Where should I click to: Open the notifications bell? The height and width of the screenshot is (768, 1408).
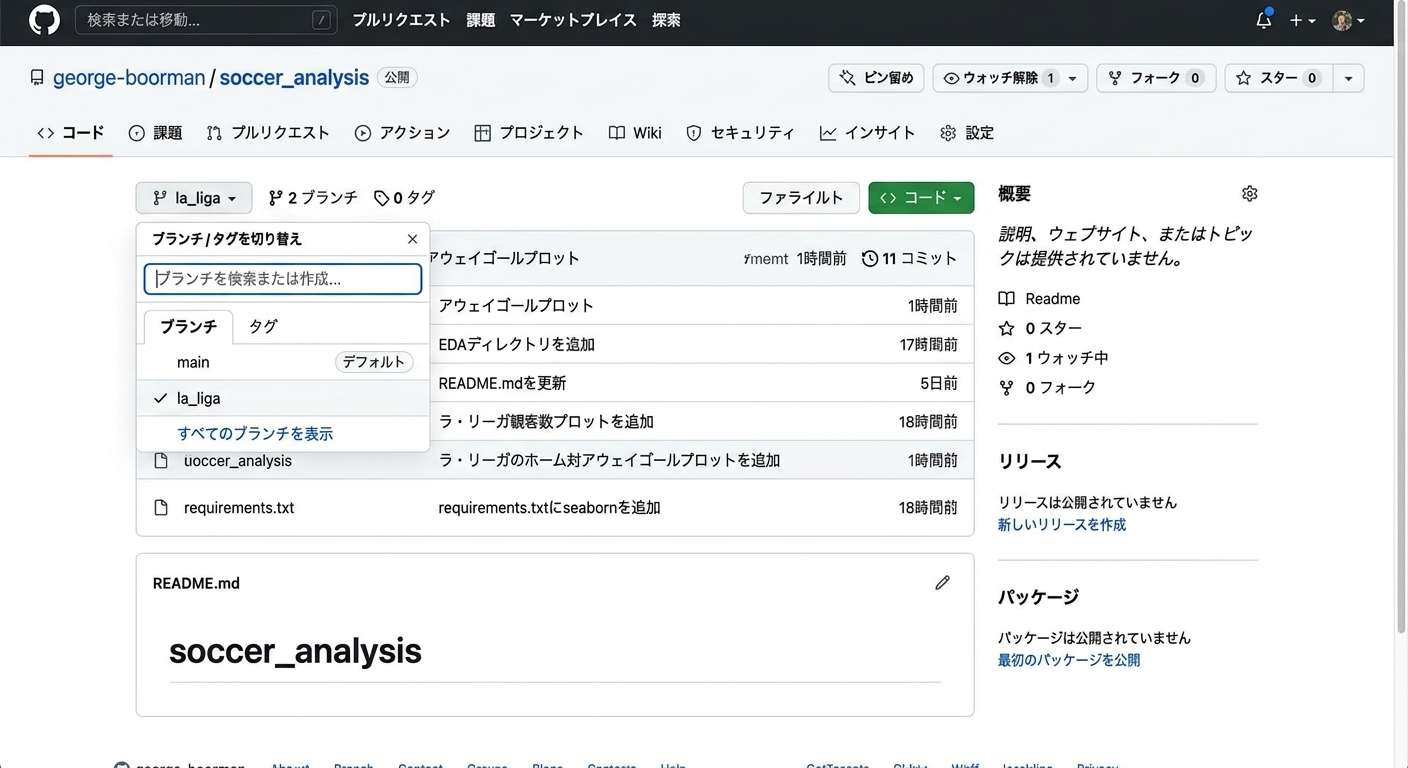pos(1264,20)
